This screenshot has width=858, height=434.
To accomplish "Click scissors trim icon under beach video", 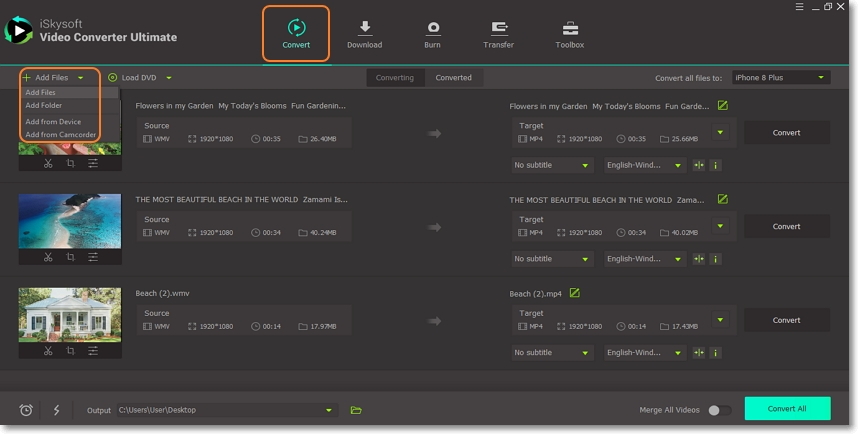I will pos(48,257).
